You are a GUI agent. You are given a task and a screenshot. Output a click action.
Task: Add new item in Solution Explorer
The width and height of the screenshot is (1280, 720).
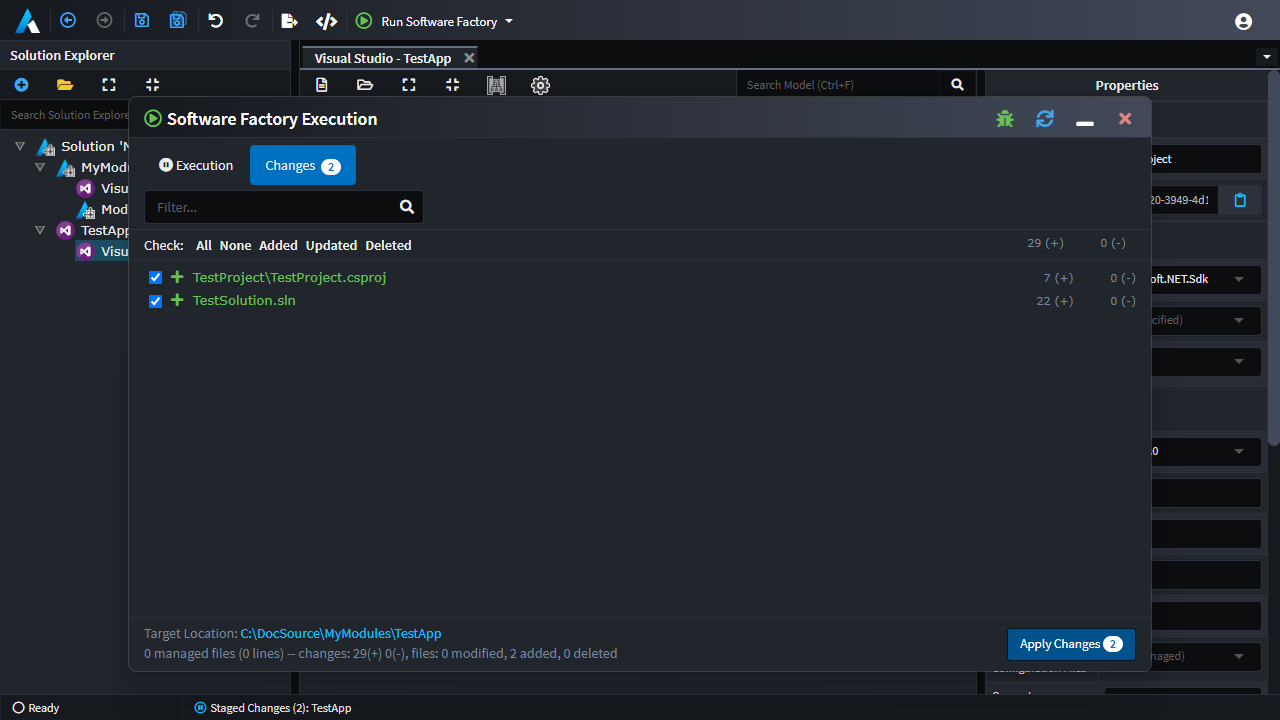click(x=21, y=85)
